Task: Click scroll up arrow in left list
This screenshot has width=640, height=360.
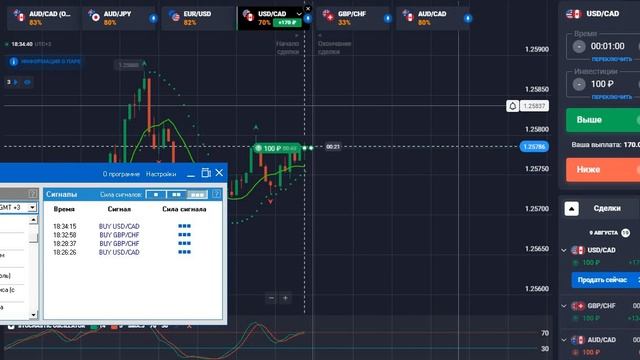Action: [x=33, y=220]
